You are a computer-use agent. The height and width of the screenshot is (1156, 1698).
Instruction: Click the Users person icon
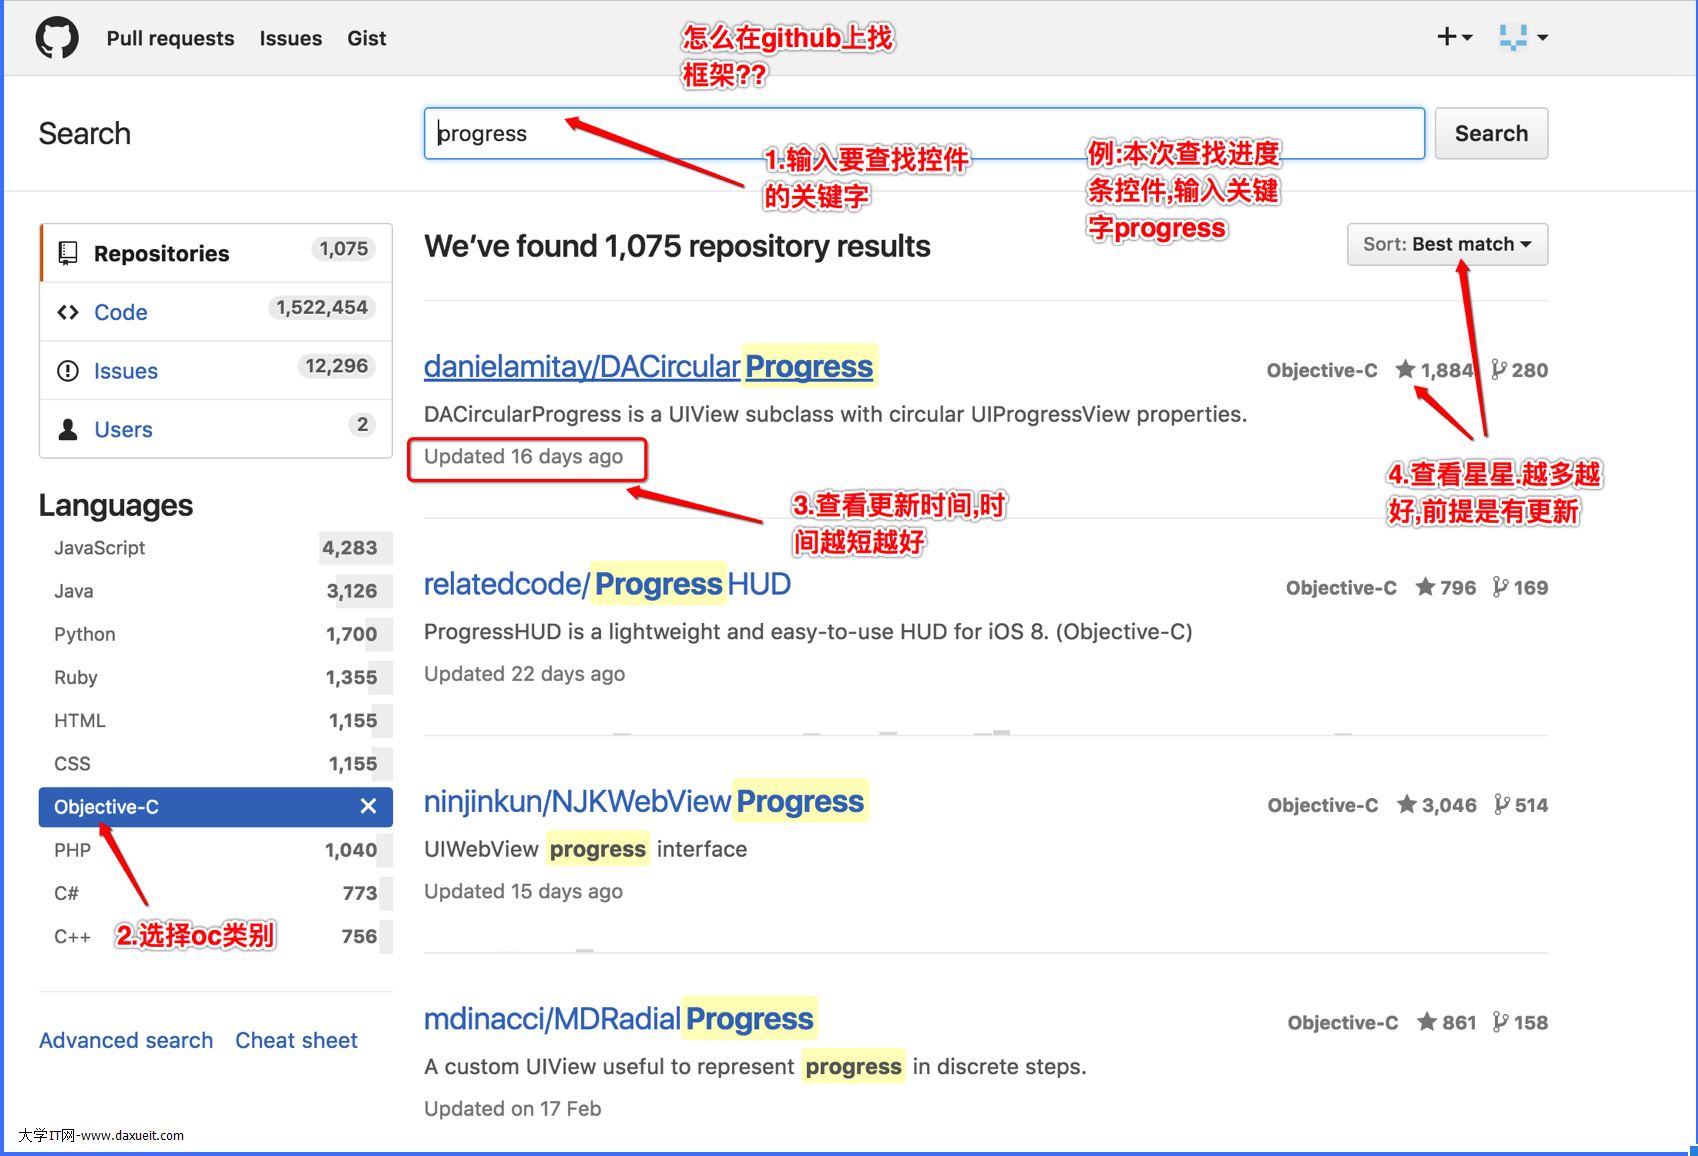[x=68, y=430]
